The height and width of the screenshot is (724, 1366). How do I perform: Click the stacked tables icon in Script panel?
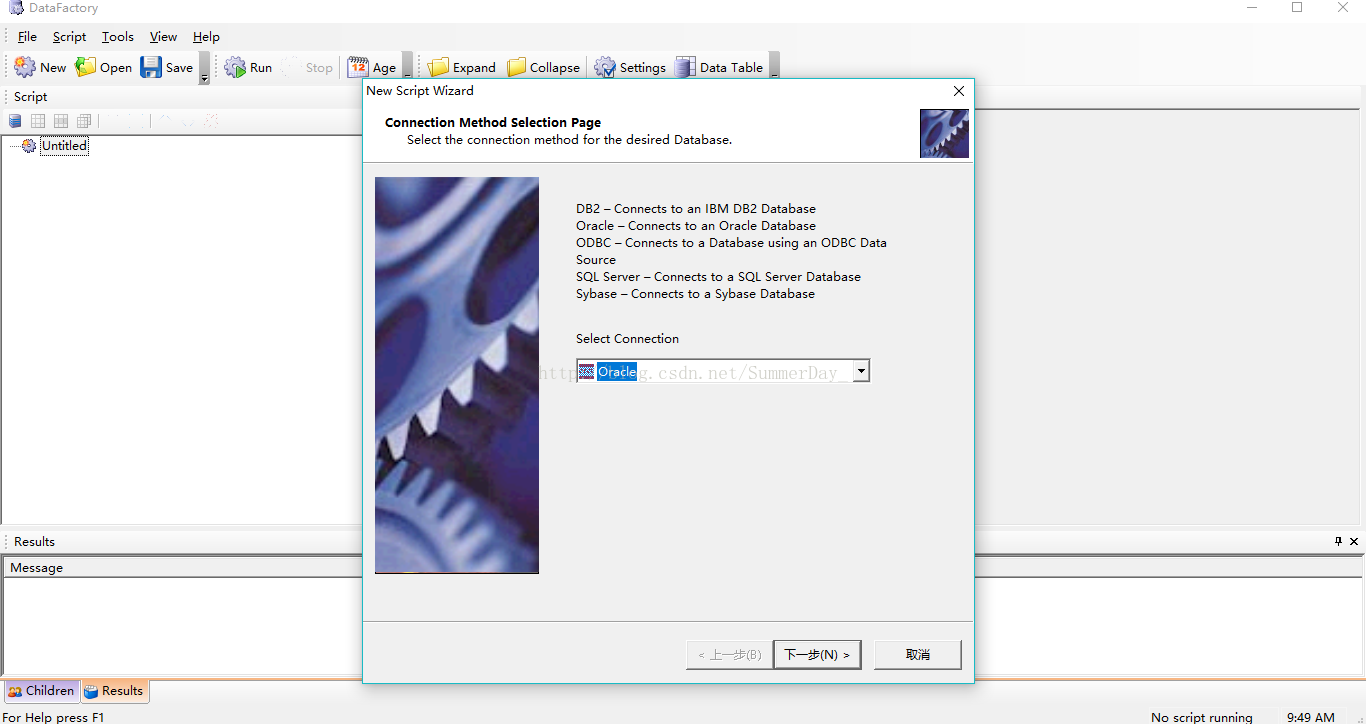click(x=84, y=121)
